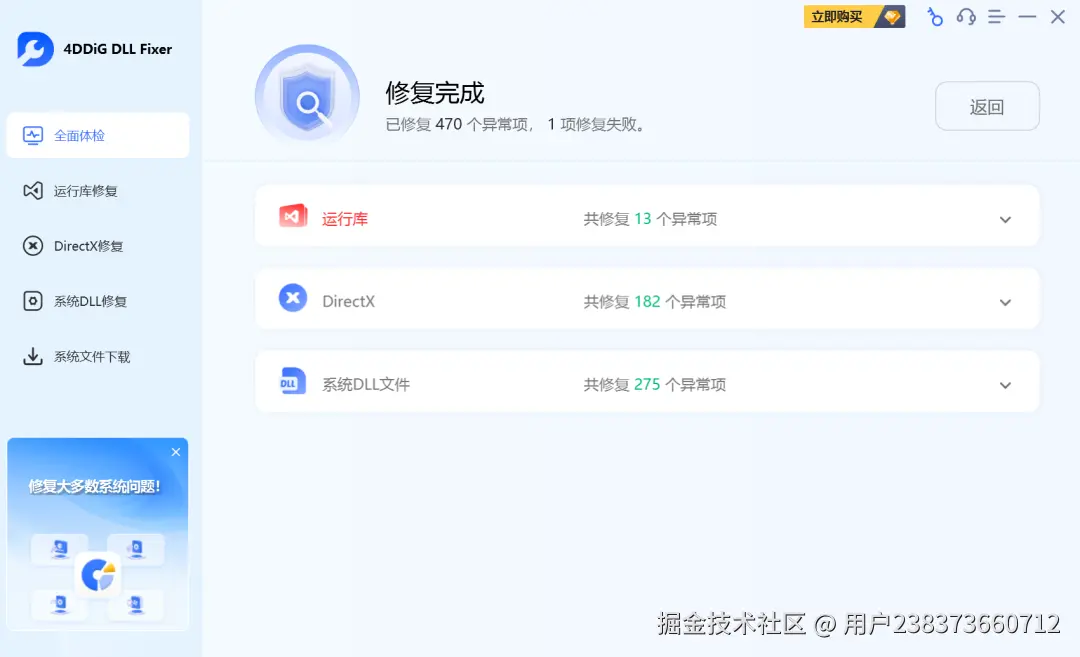
Task: Click the 共修复 275 个异常项 text
Action: (x=655, y=384)
